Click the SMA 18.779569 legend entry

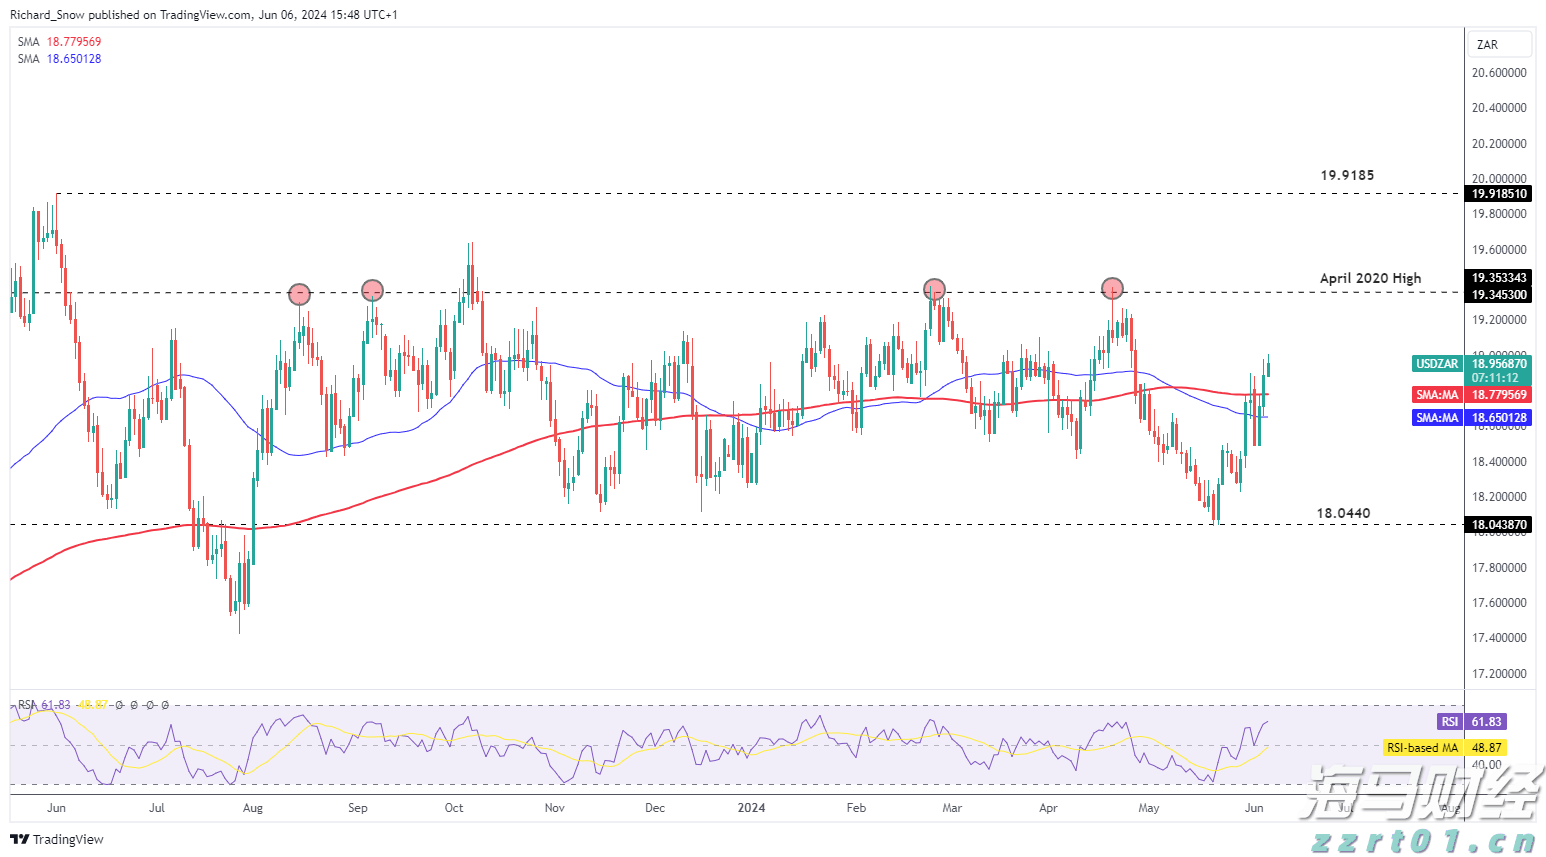(x=60, y=42)
